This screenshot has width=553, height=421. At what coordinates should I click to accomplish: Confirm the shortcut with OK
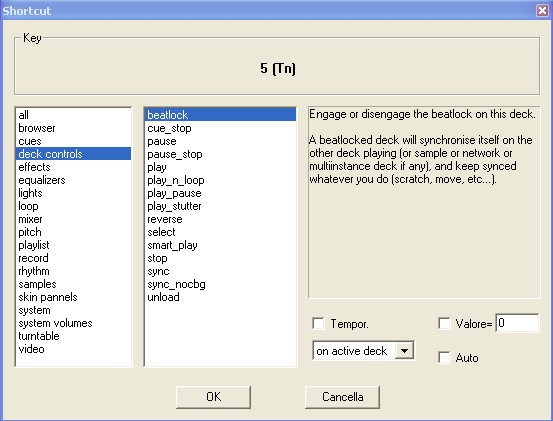click(x=213, y=397)
